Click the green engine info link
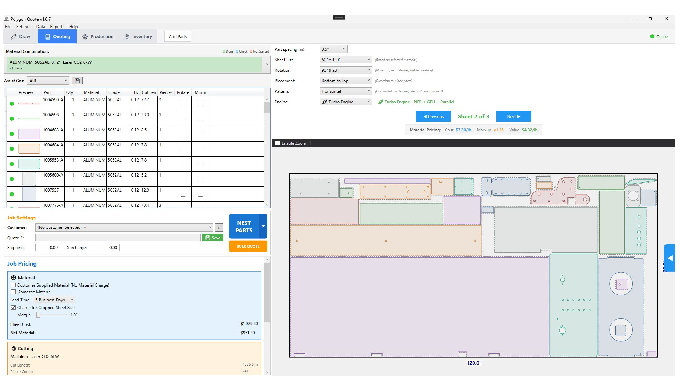 416,102
